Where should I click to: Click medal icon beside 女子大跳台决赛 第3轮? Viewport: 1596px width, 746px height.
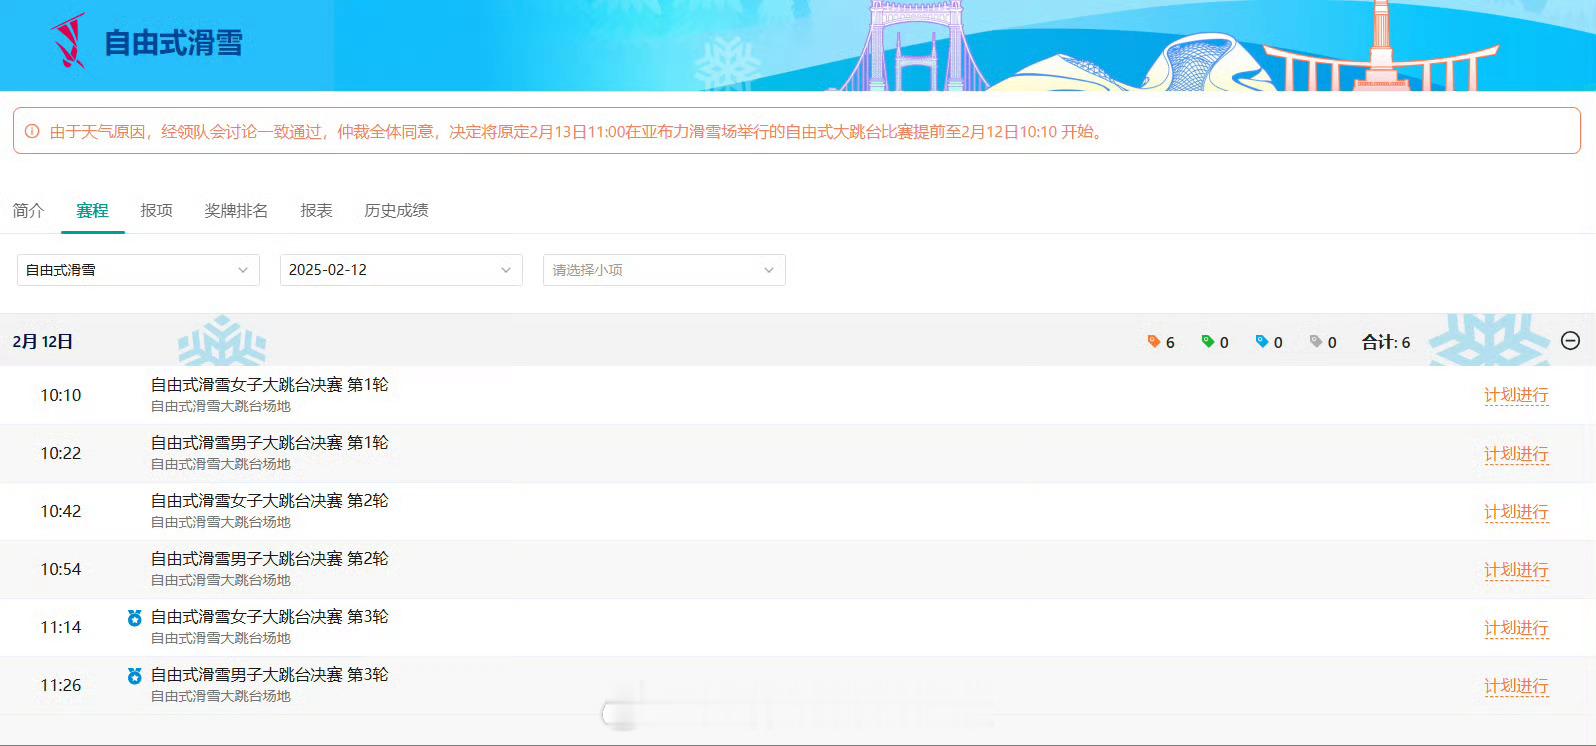134,618
